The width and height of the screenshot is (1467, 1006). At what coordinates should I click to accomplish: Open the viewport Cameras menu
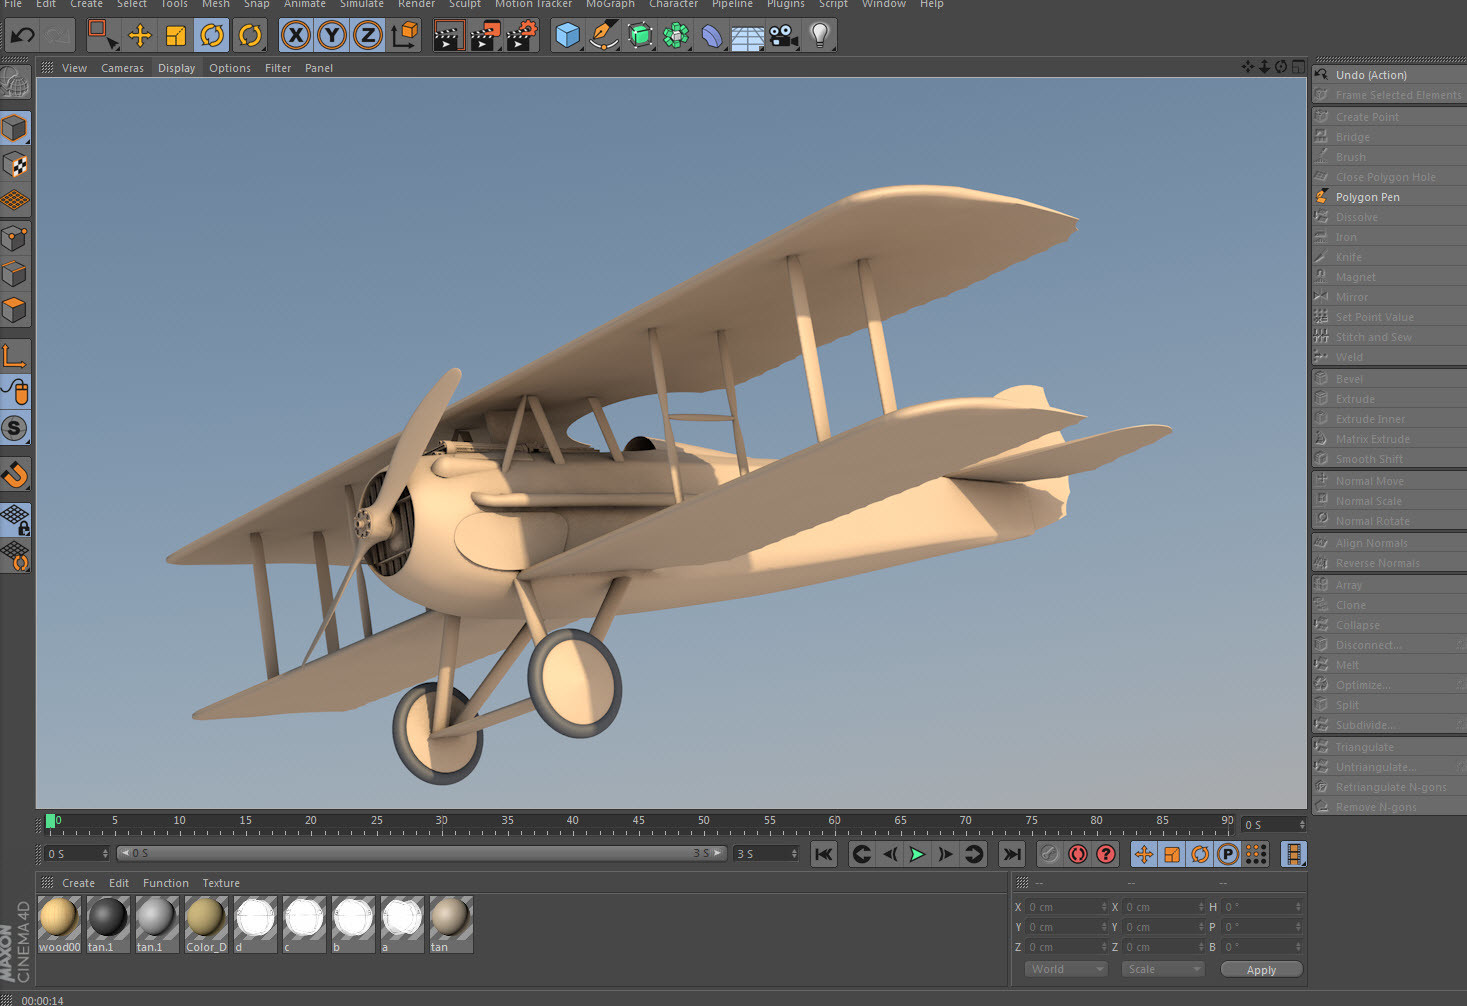[x=122, y=68]
